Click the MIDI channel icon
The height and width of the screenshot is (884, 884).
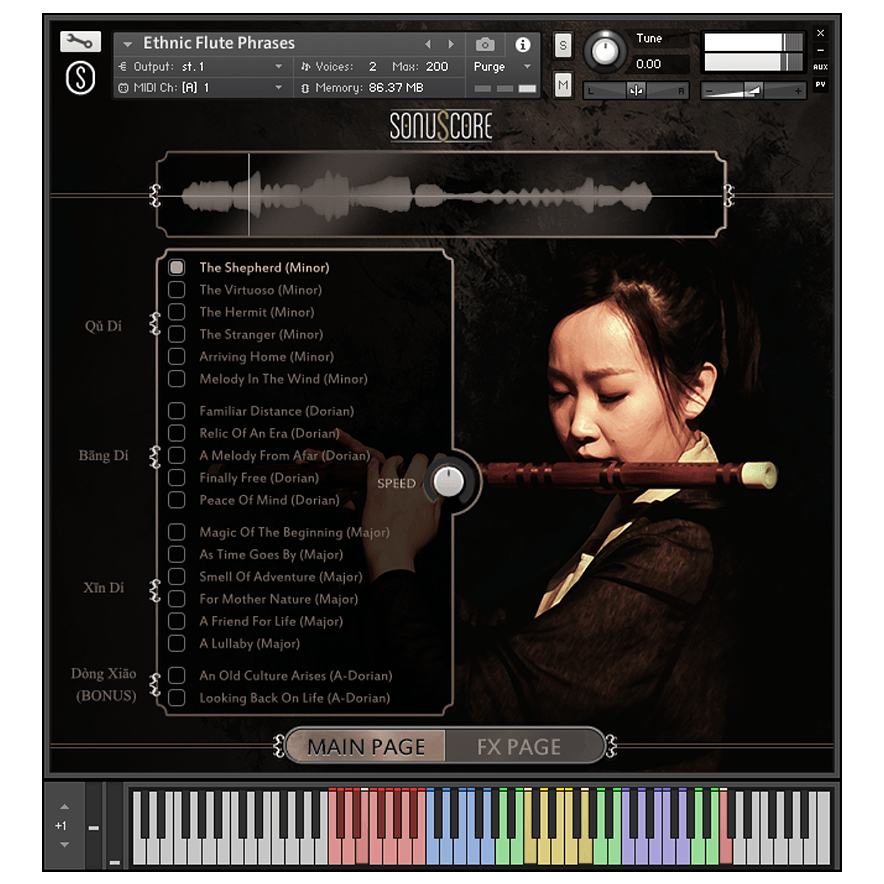coord(123,88)
